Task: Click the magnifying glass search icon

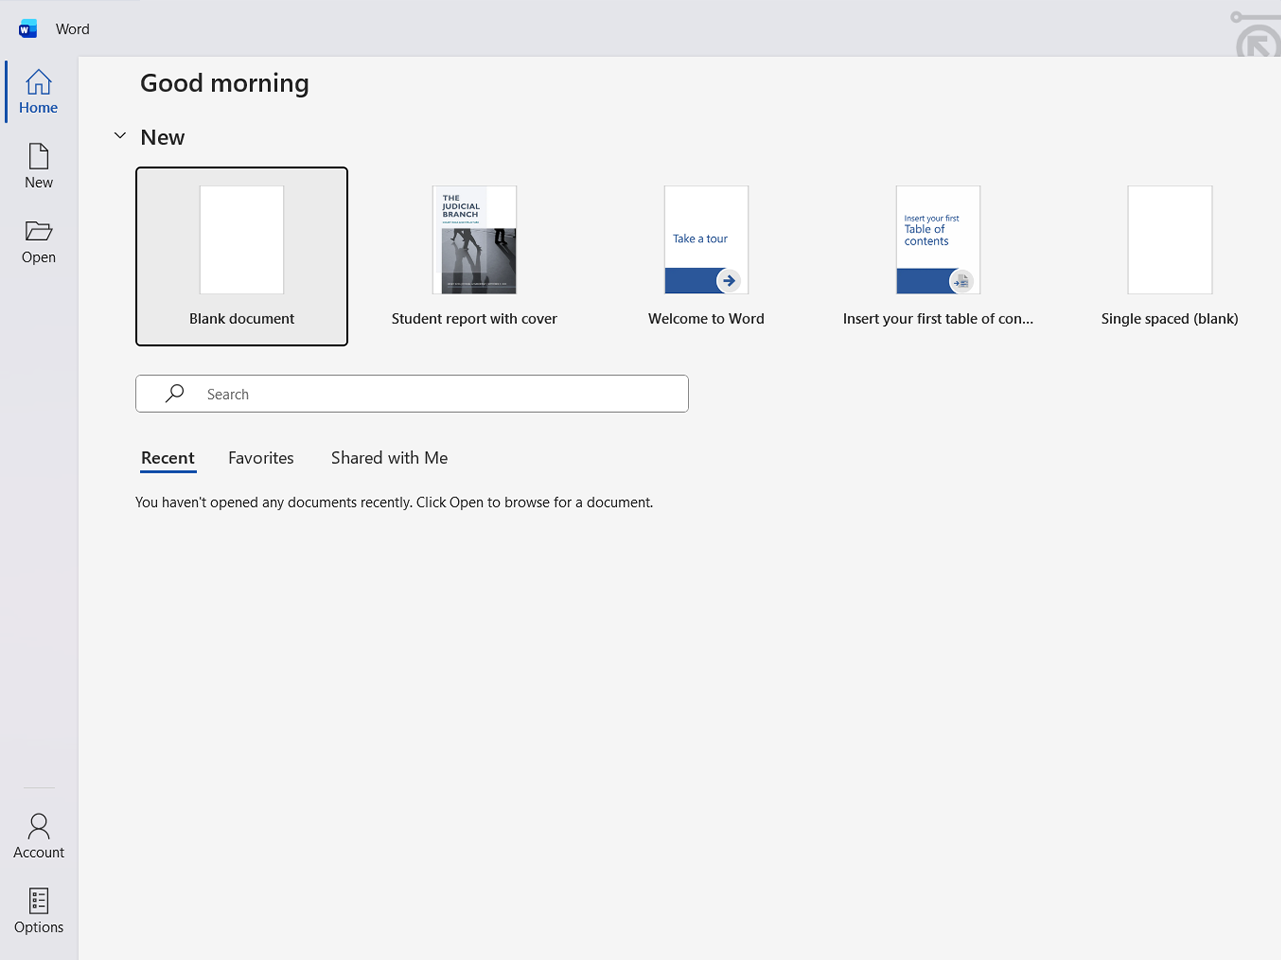Action: point(175,394)
